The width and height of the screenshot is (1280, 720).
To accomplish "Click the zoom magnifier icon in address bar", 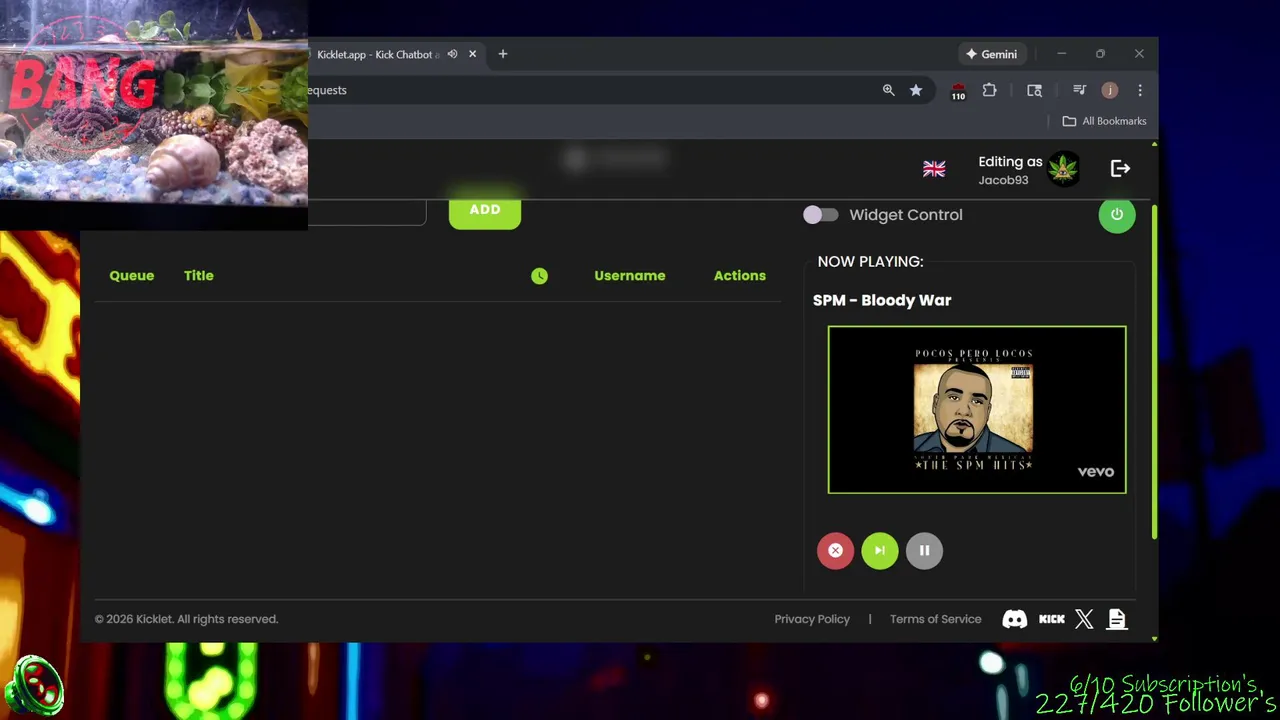I will click(x=888, y=90).
